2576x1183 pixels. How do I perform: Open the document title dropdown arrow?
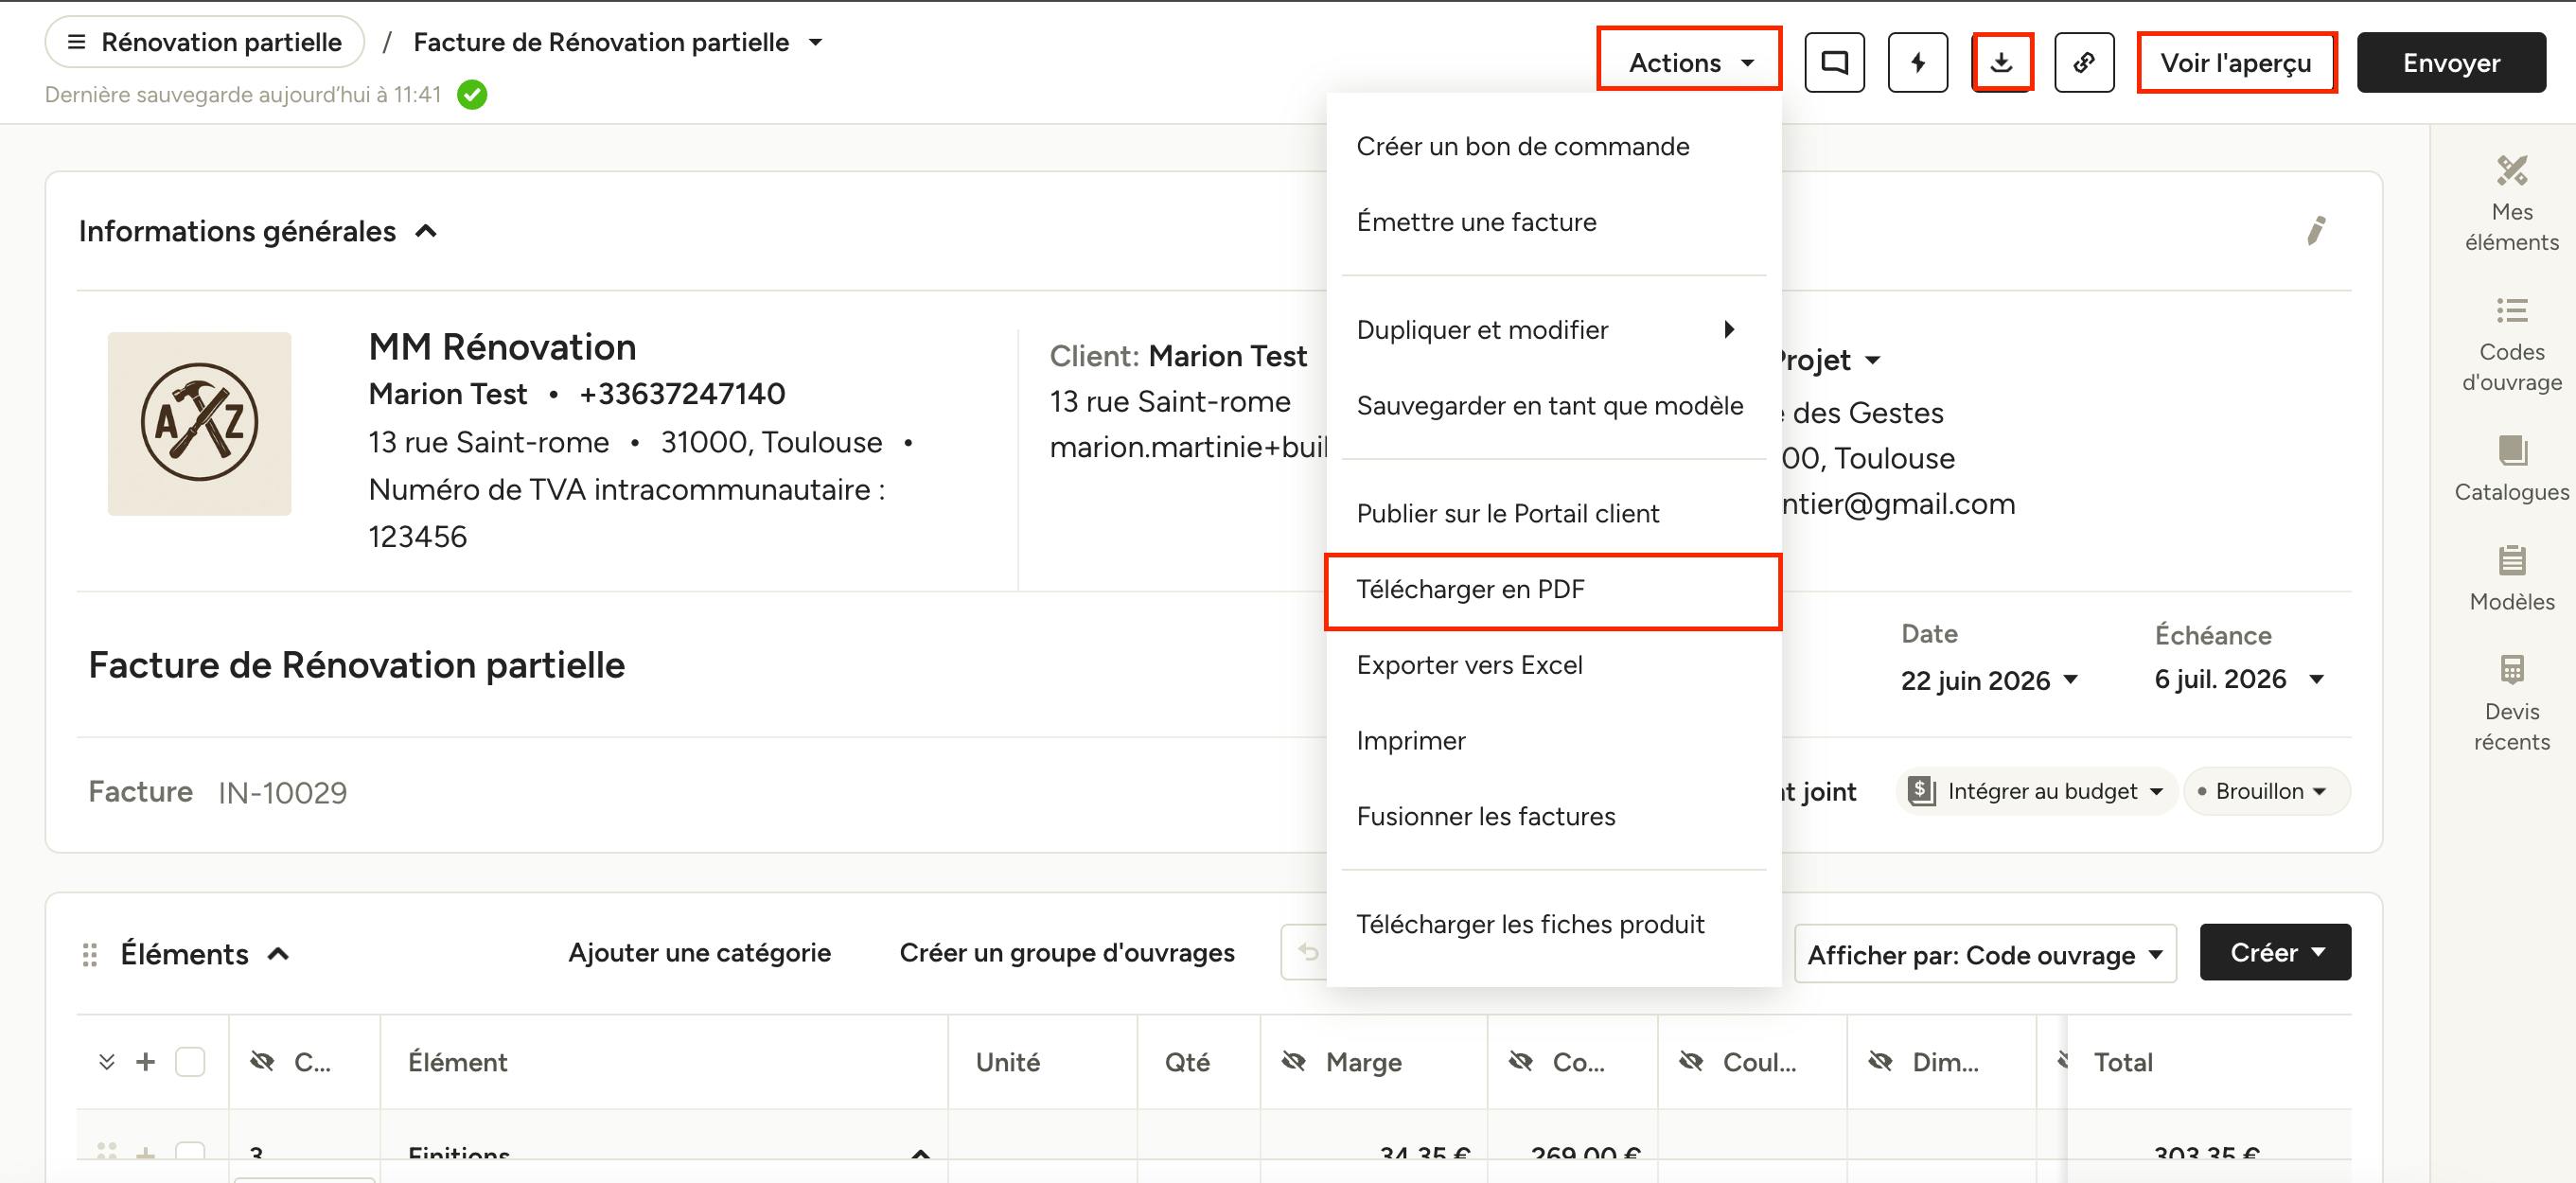pos(815,42)
